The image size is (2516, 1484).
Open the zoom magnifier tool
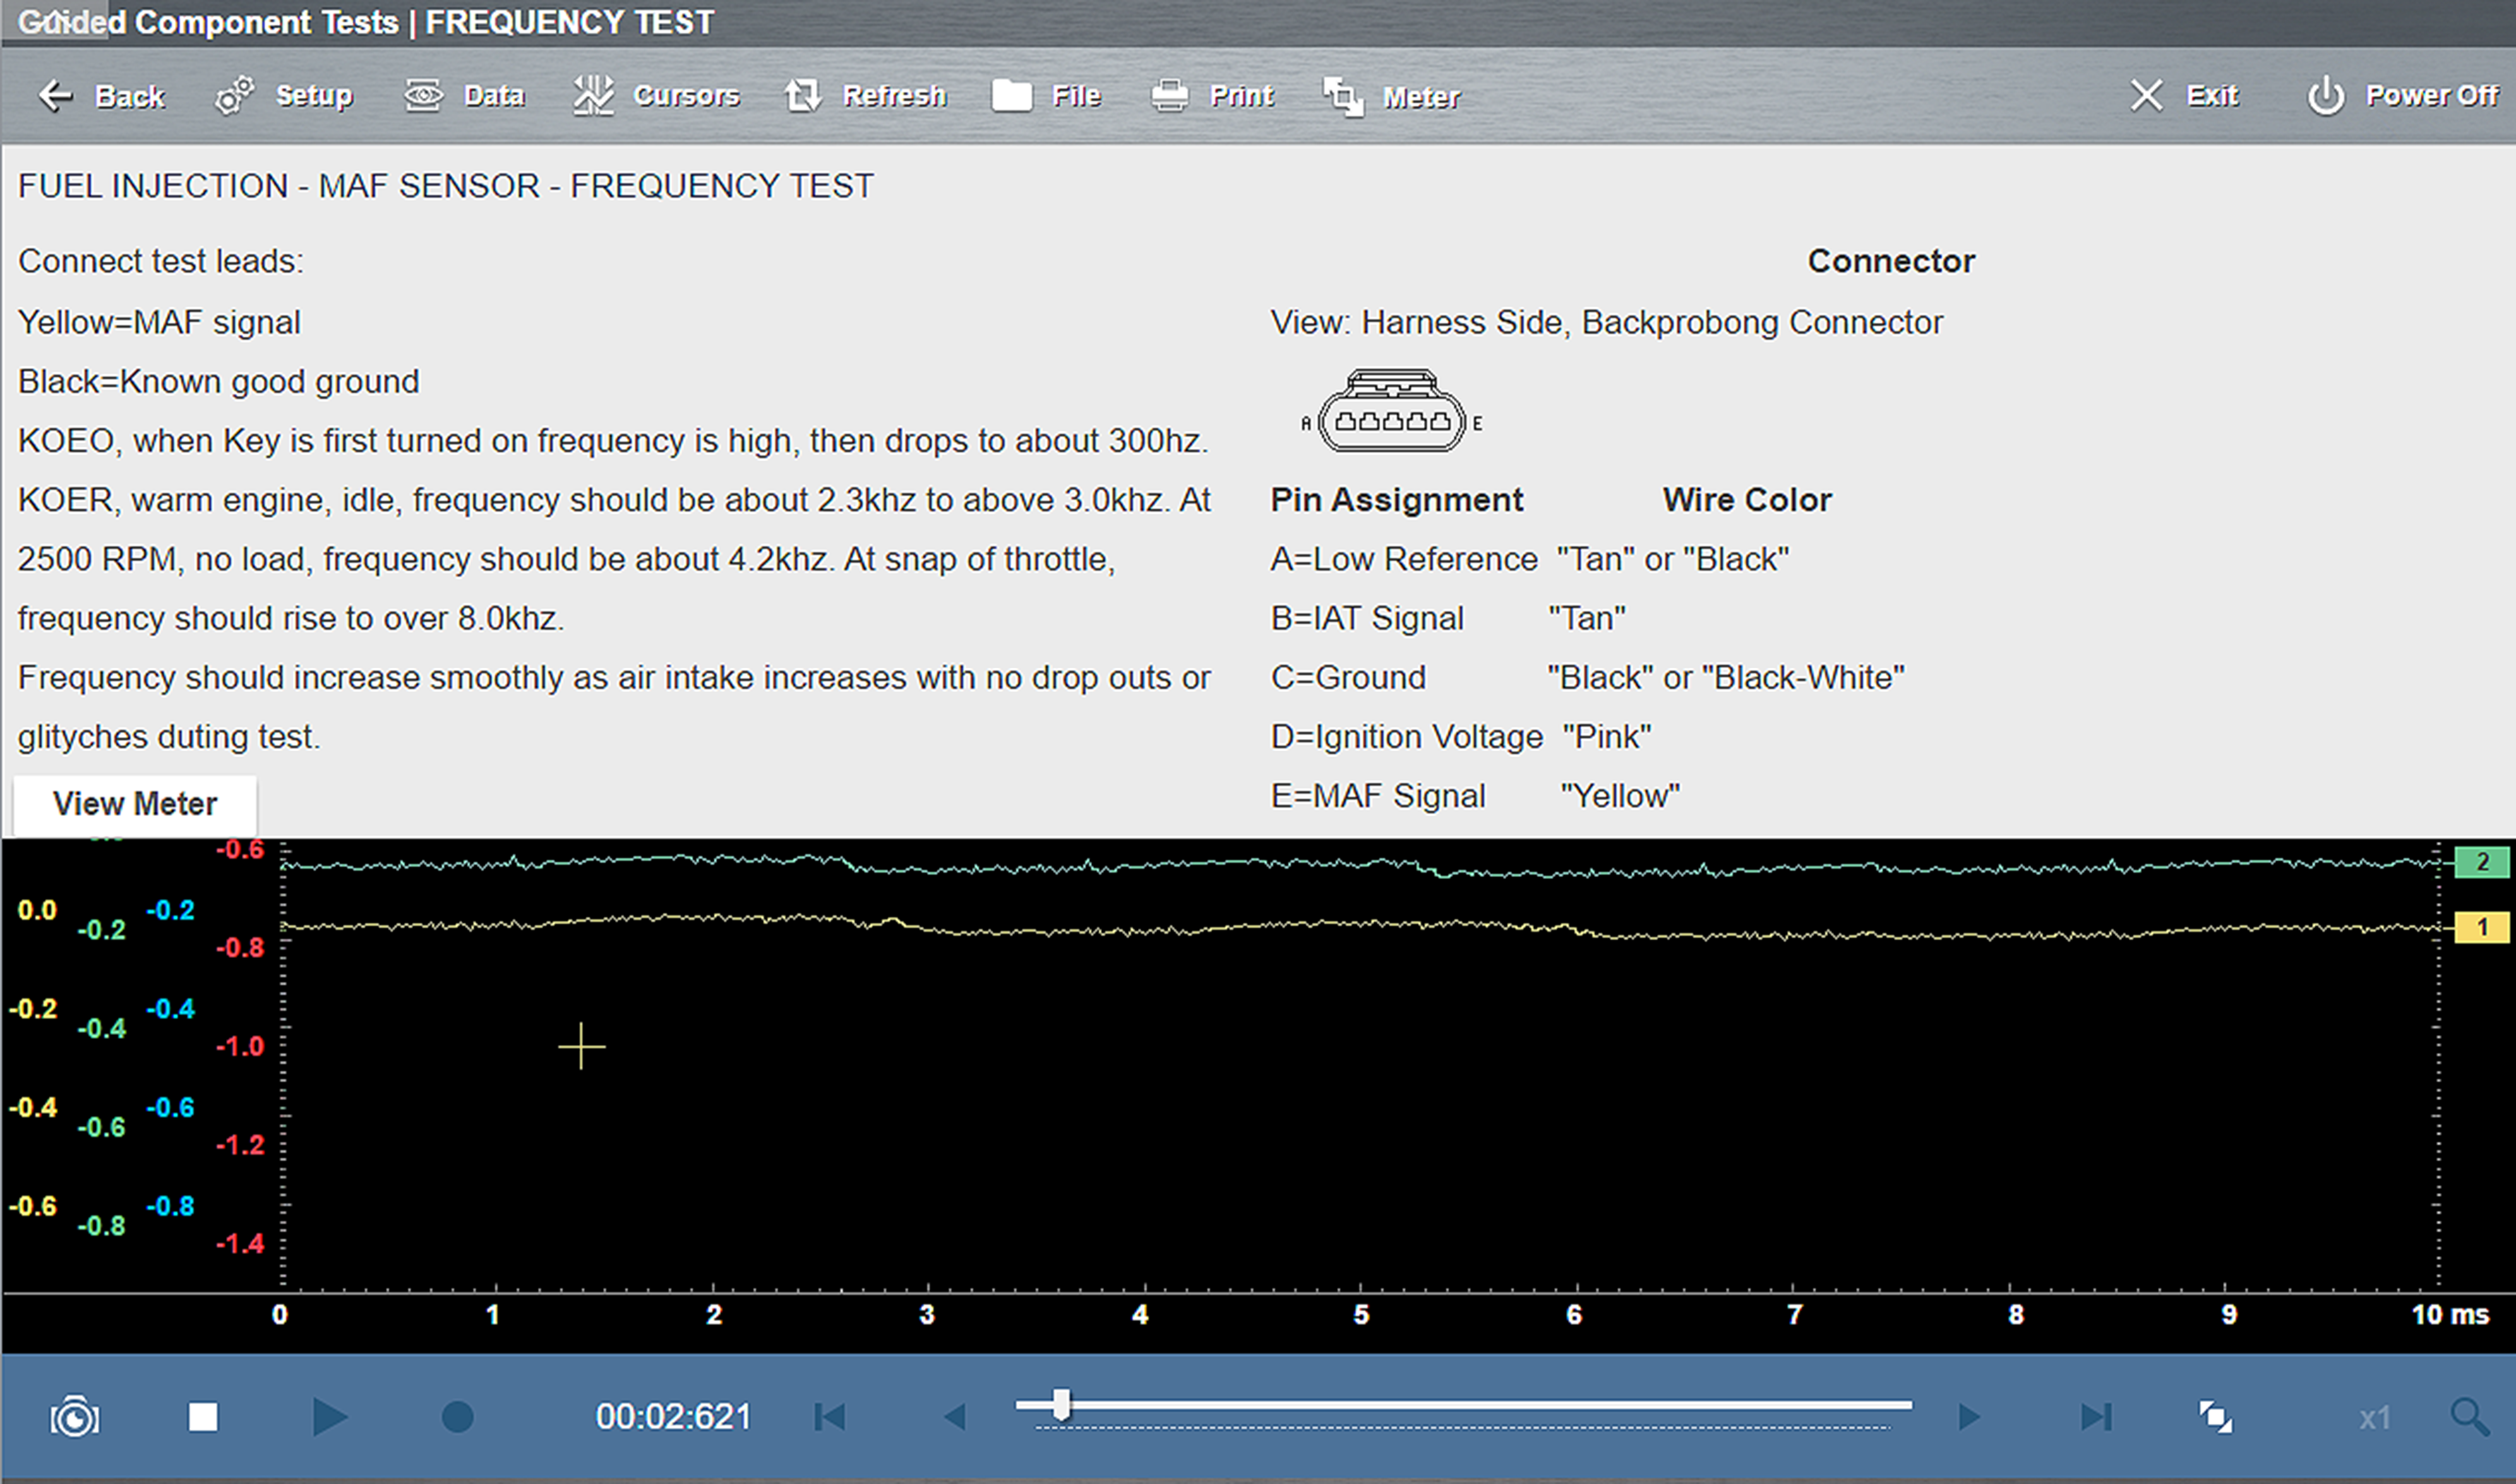click(2469, 1417)
